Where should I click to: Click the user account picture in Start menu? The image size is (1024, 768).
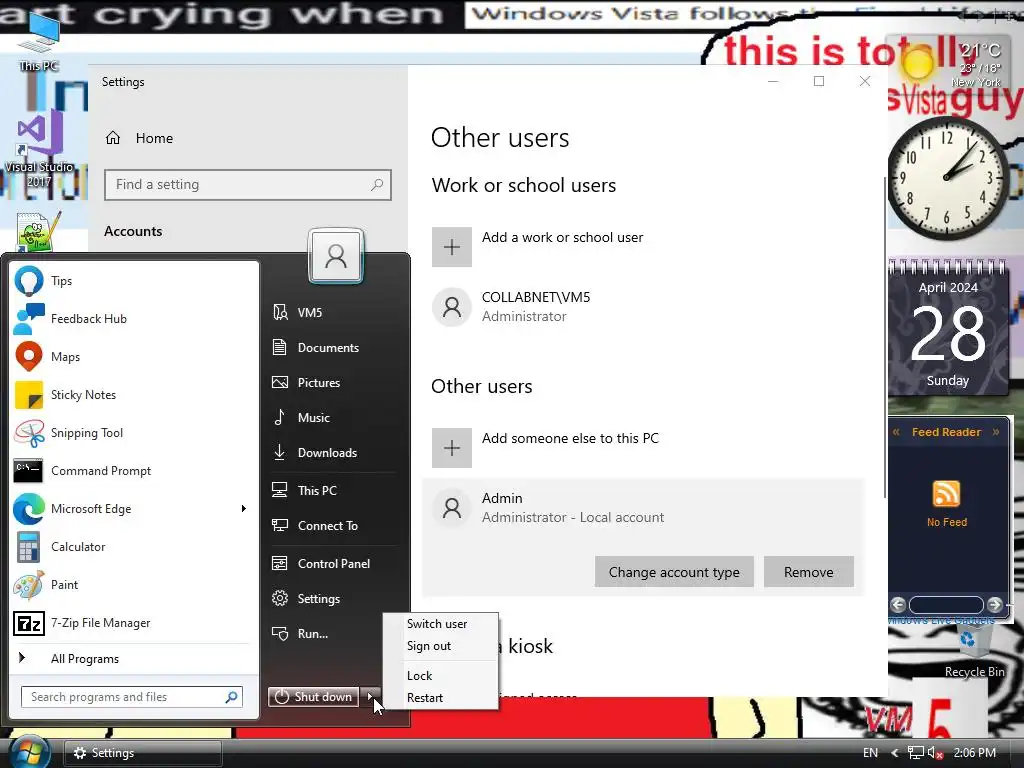(336, 255)
